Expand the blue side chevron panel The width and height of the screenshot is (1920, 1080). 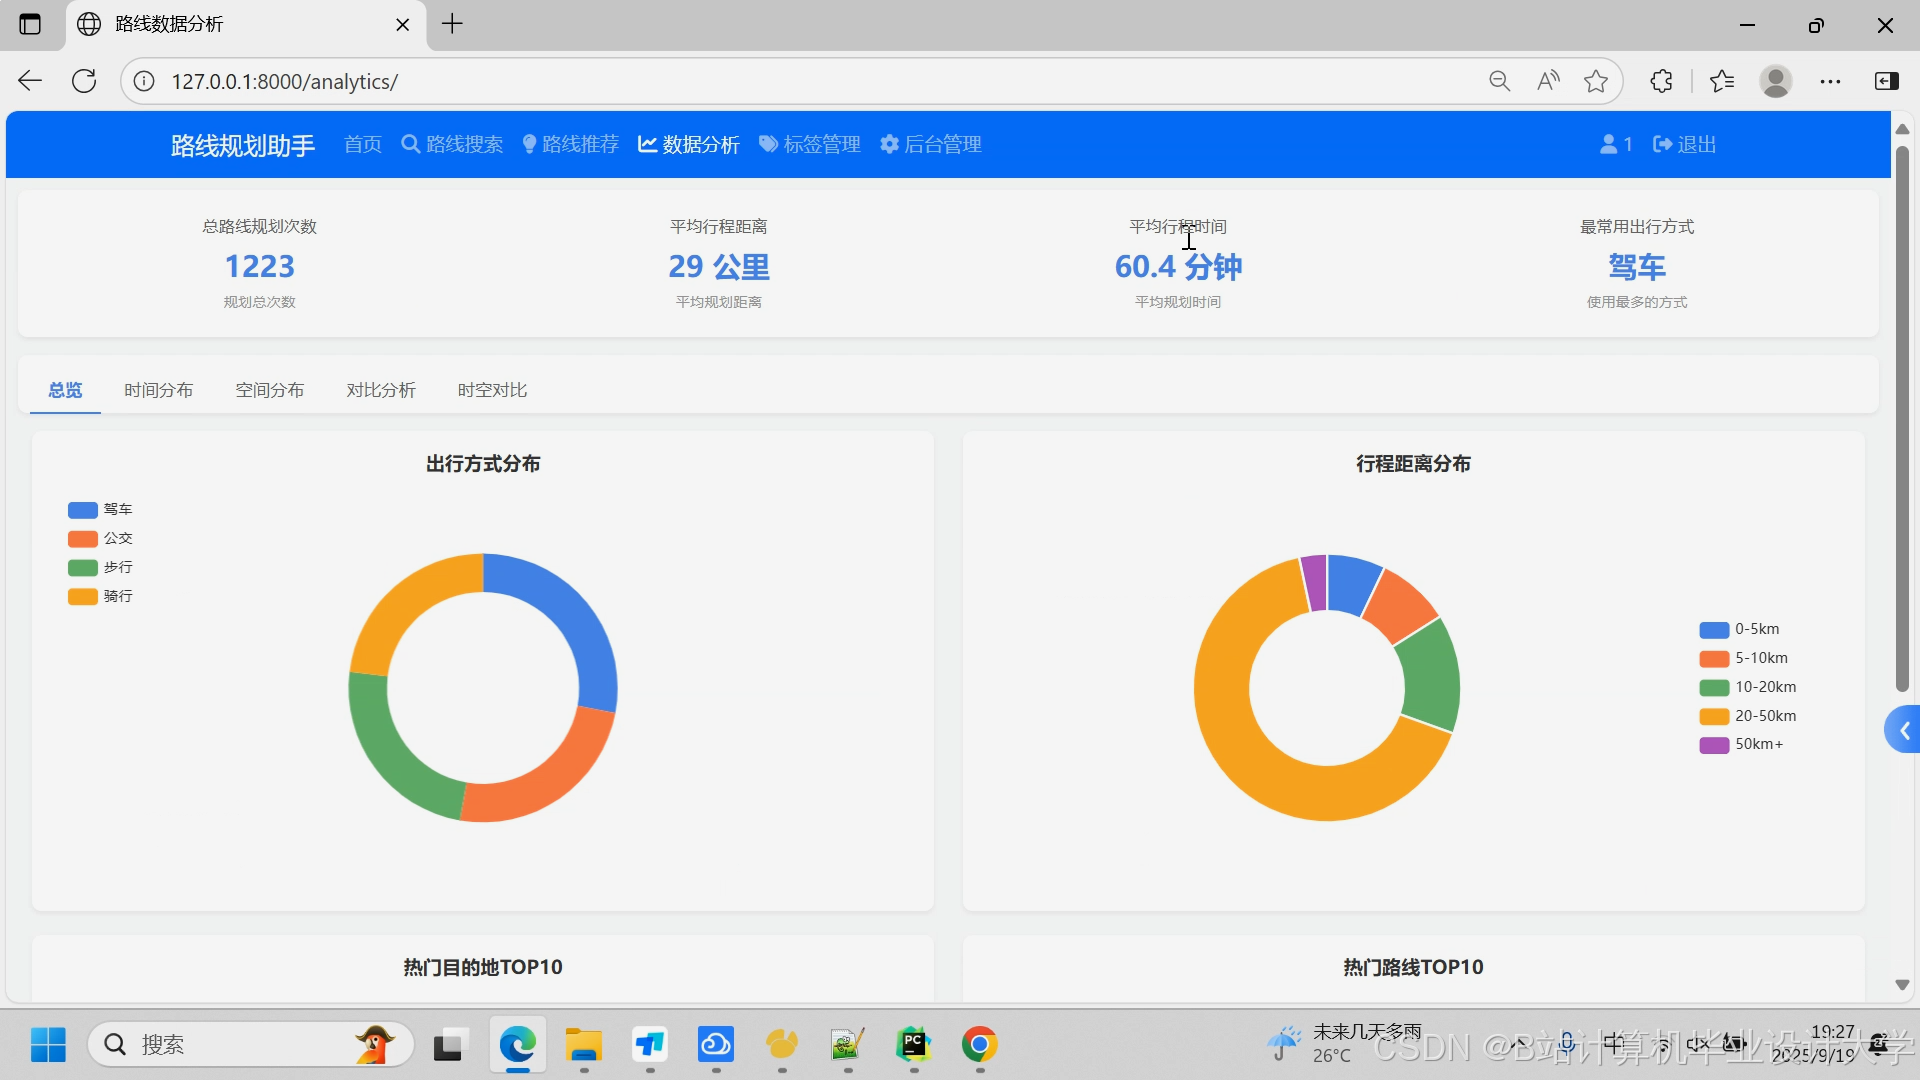pos(1903,731)
